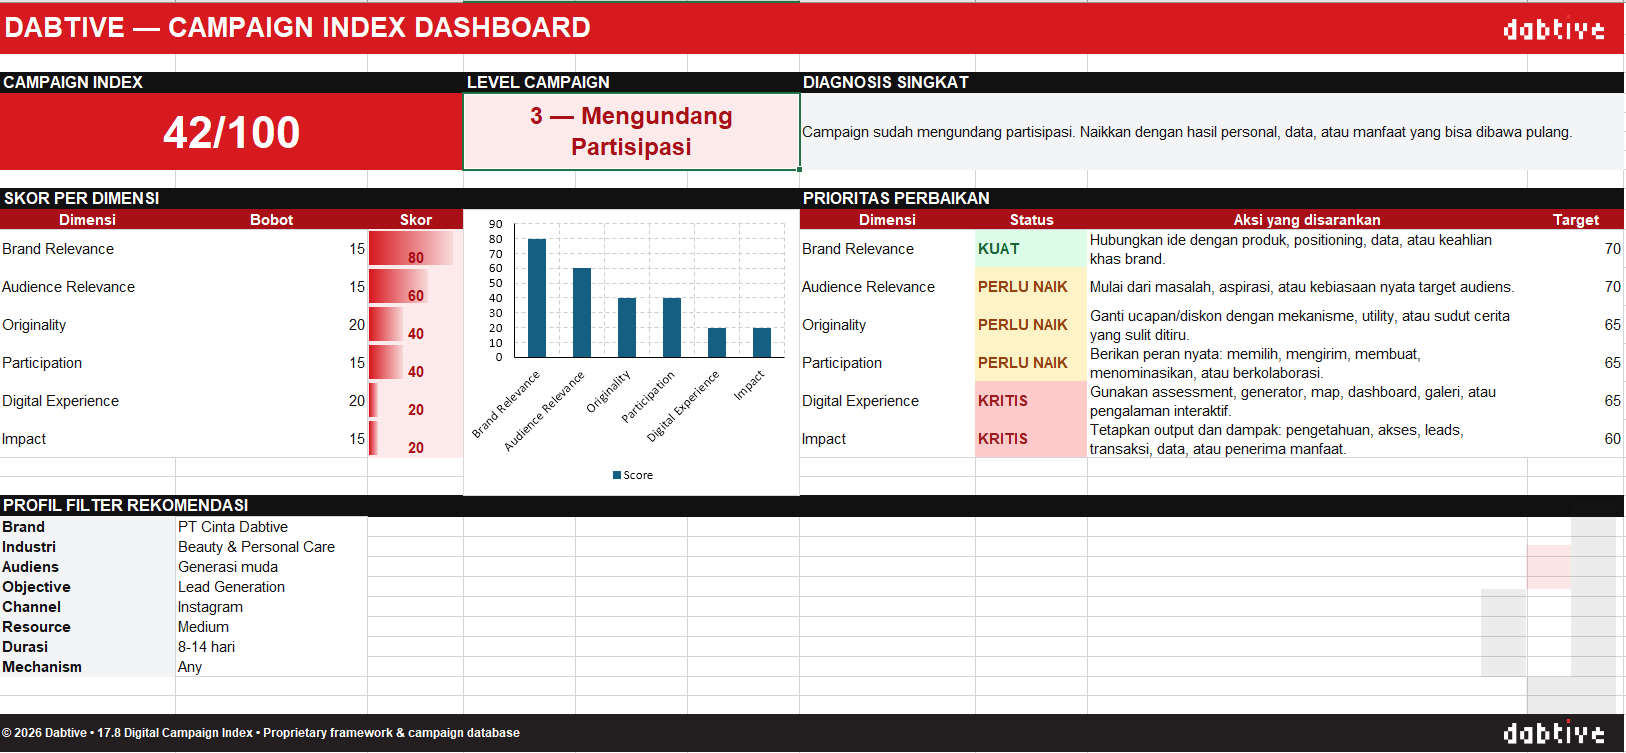Image resolution: width=1626 pixels, height=753 pixels.
Task: Click the Skor "20" cell for Impact
Action: [415, 439]
